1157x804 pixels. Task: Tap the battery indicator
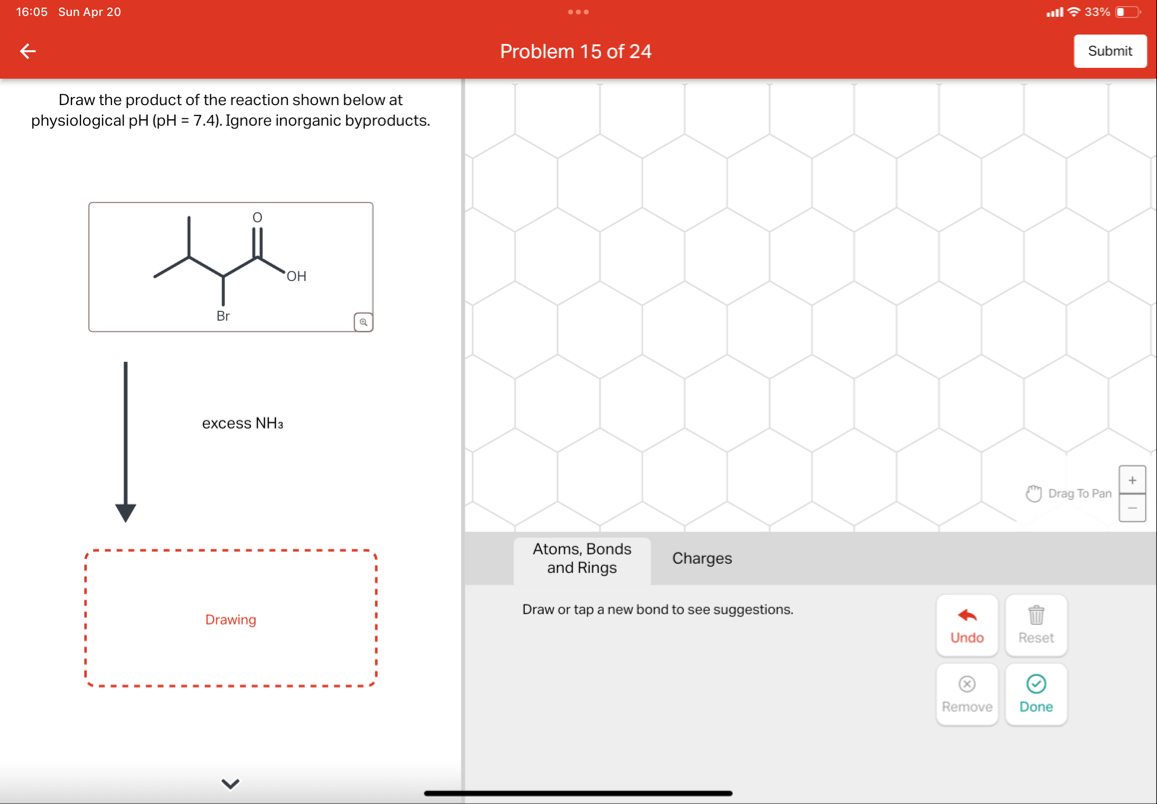[1126, 12]
